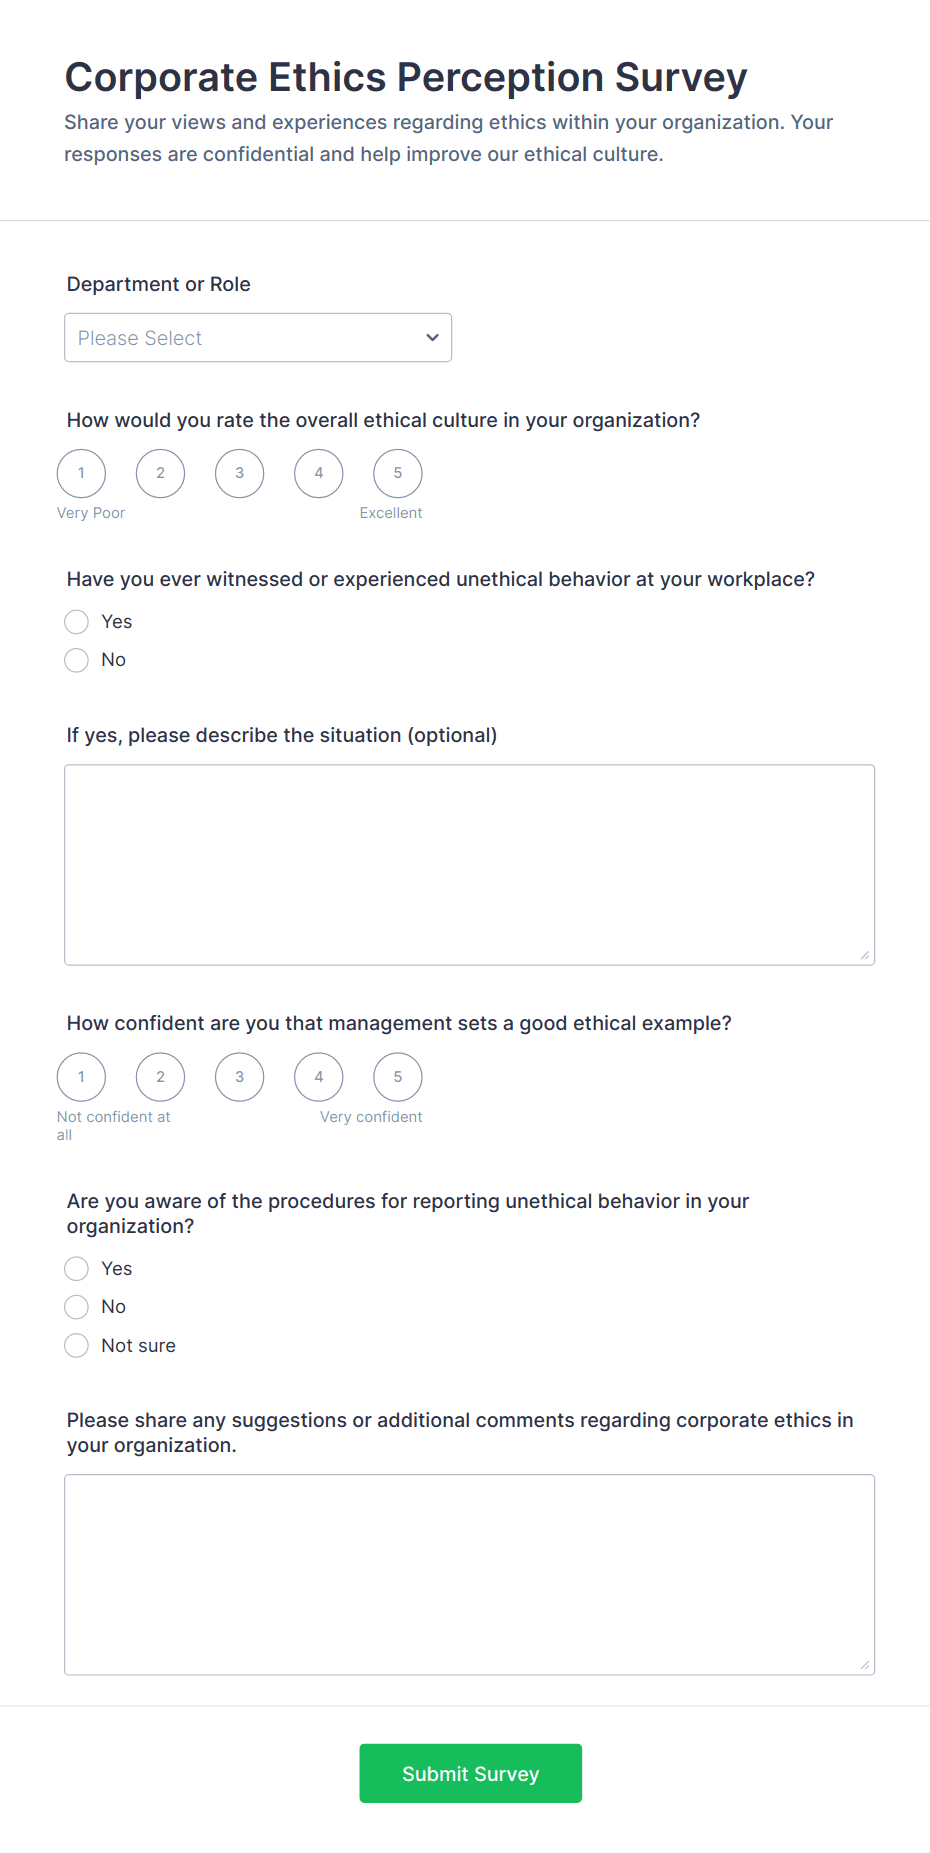Rate overall ethical culture as 2
Image resolution: width=930 pixels, height=1853 pixels.
[160, 473]
